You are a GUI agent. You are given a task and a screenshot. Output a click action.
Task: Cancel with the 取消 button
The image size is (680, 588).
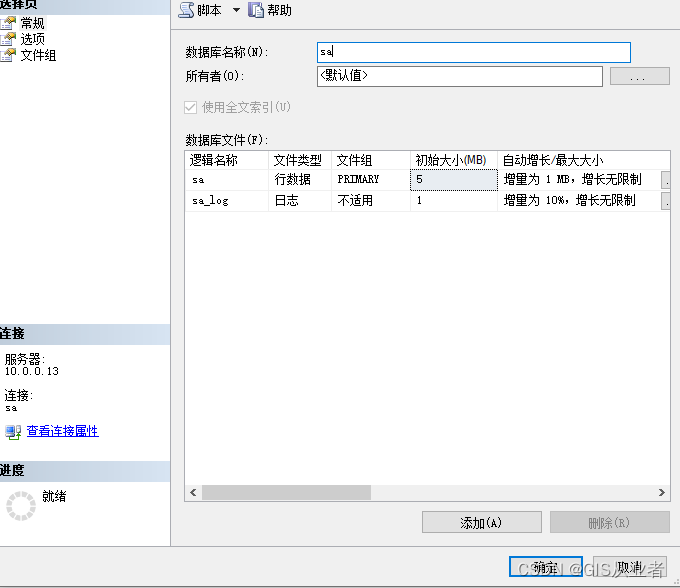[x=630, y=567]
